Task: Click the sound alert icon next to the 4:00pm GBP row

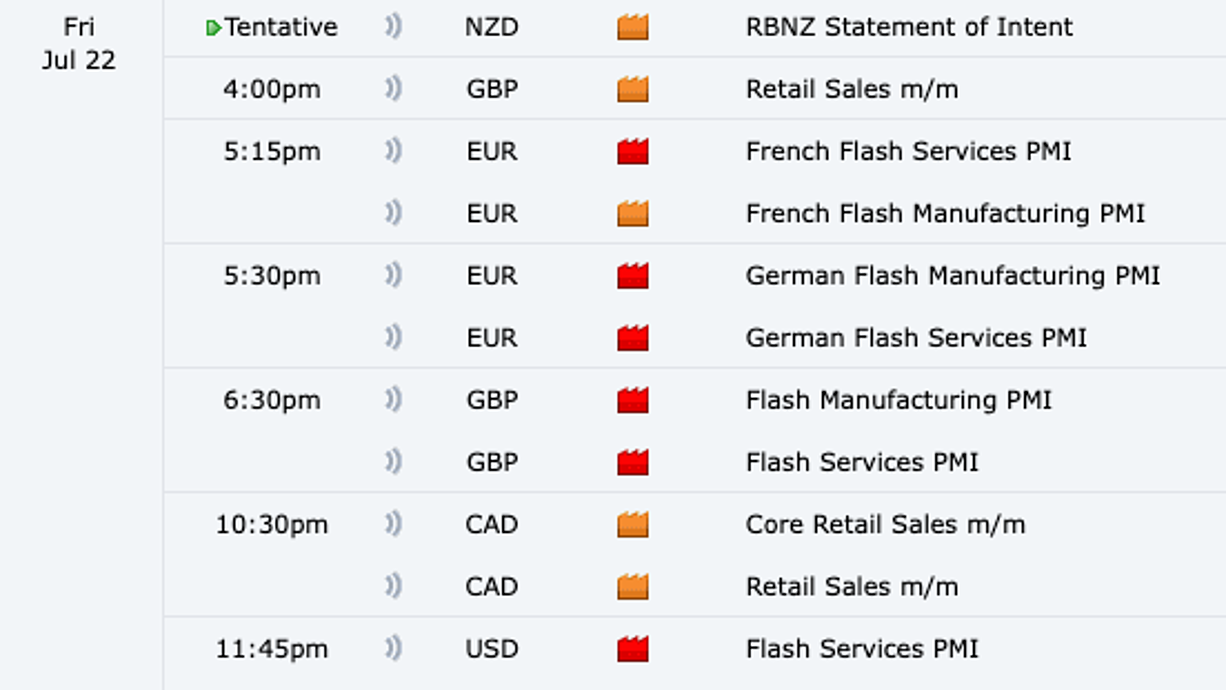Action: (x=393, y=89)
